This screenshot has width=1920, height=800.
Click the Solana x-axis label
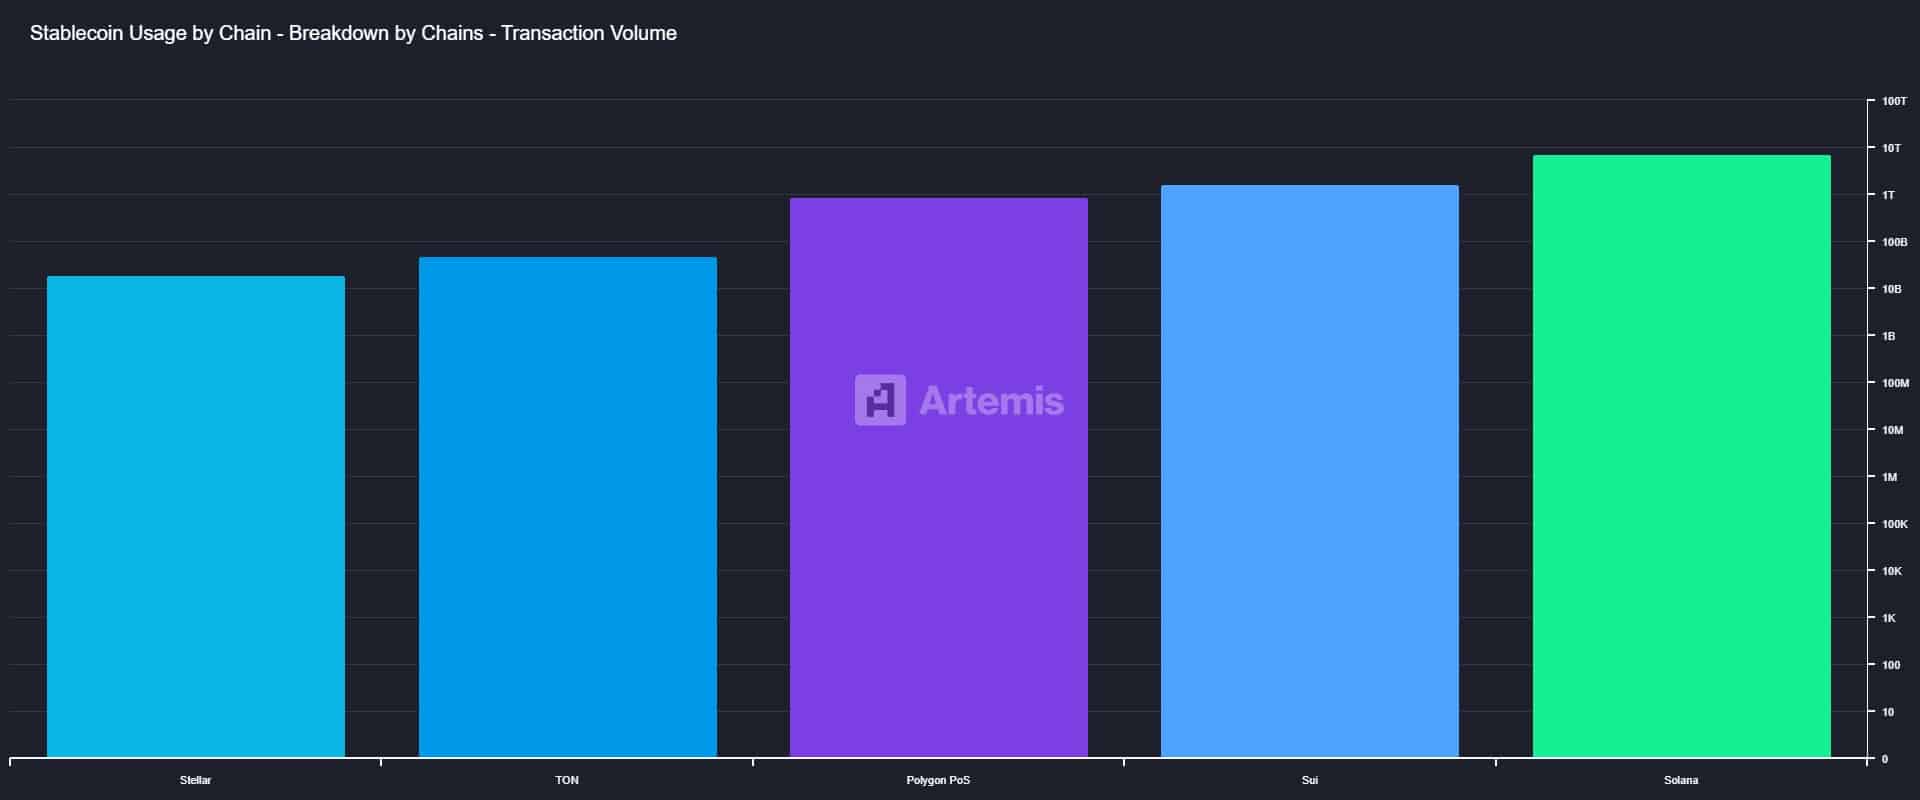(x=1681, y=780)
